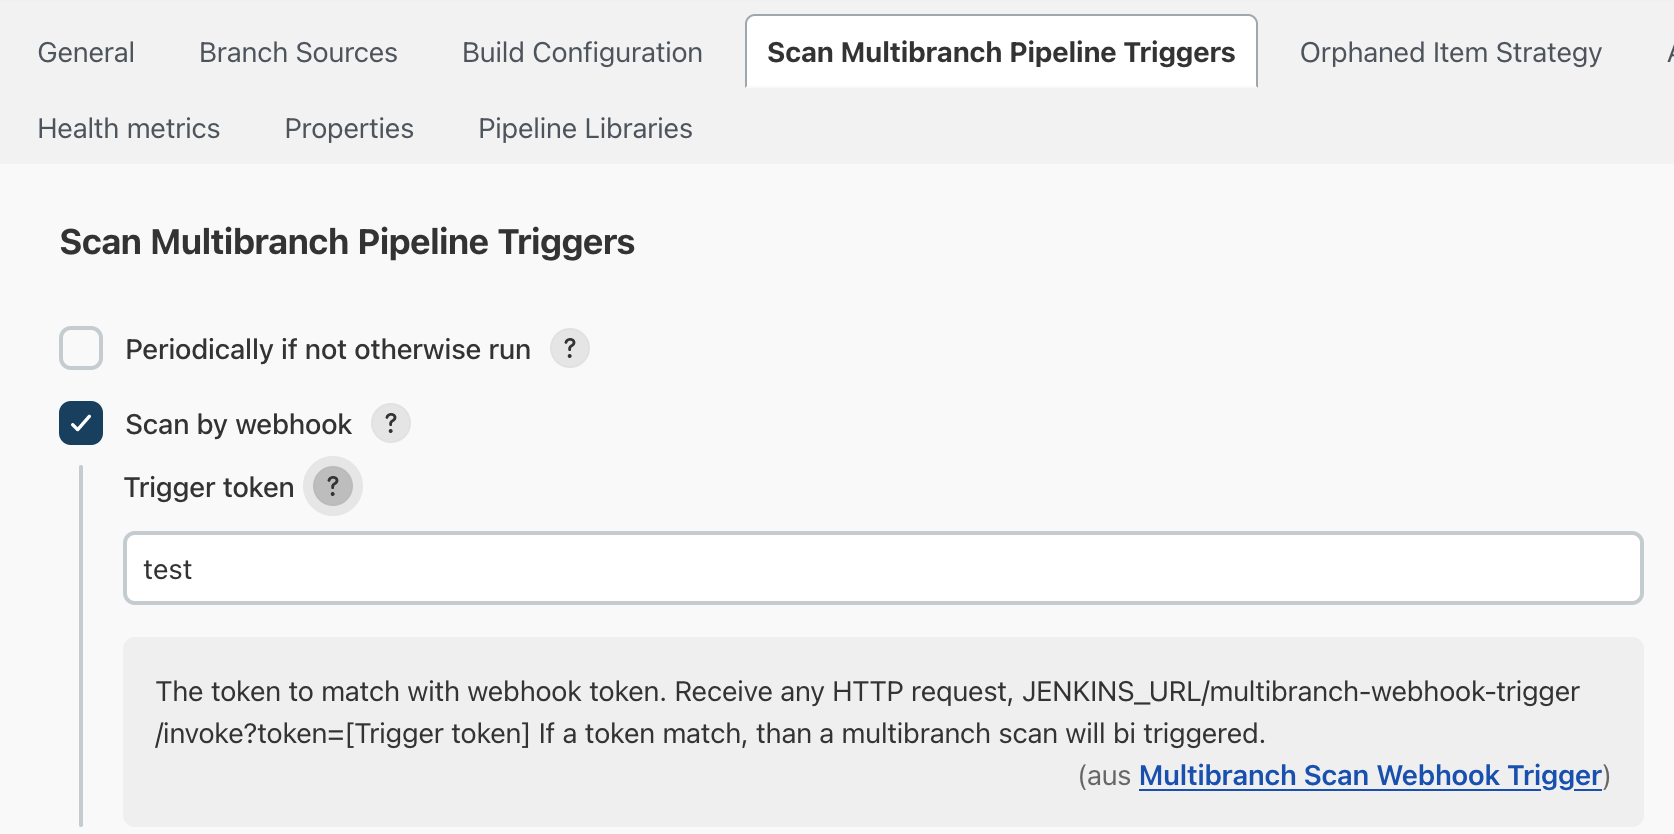
Task: Enable Periodically if not otherwise run
Action: coord(80,349)
